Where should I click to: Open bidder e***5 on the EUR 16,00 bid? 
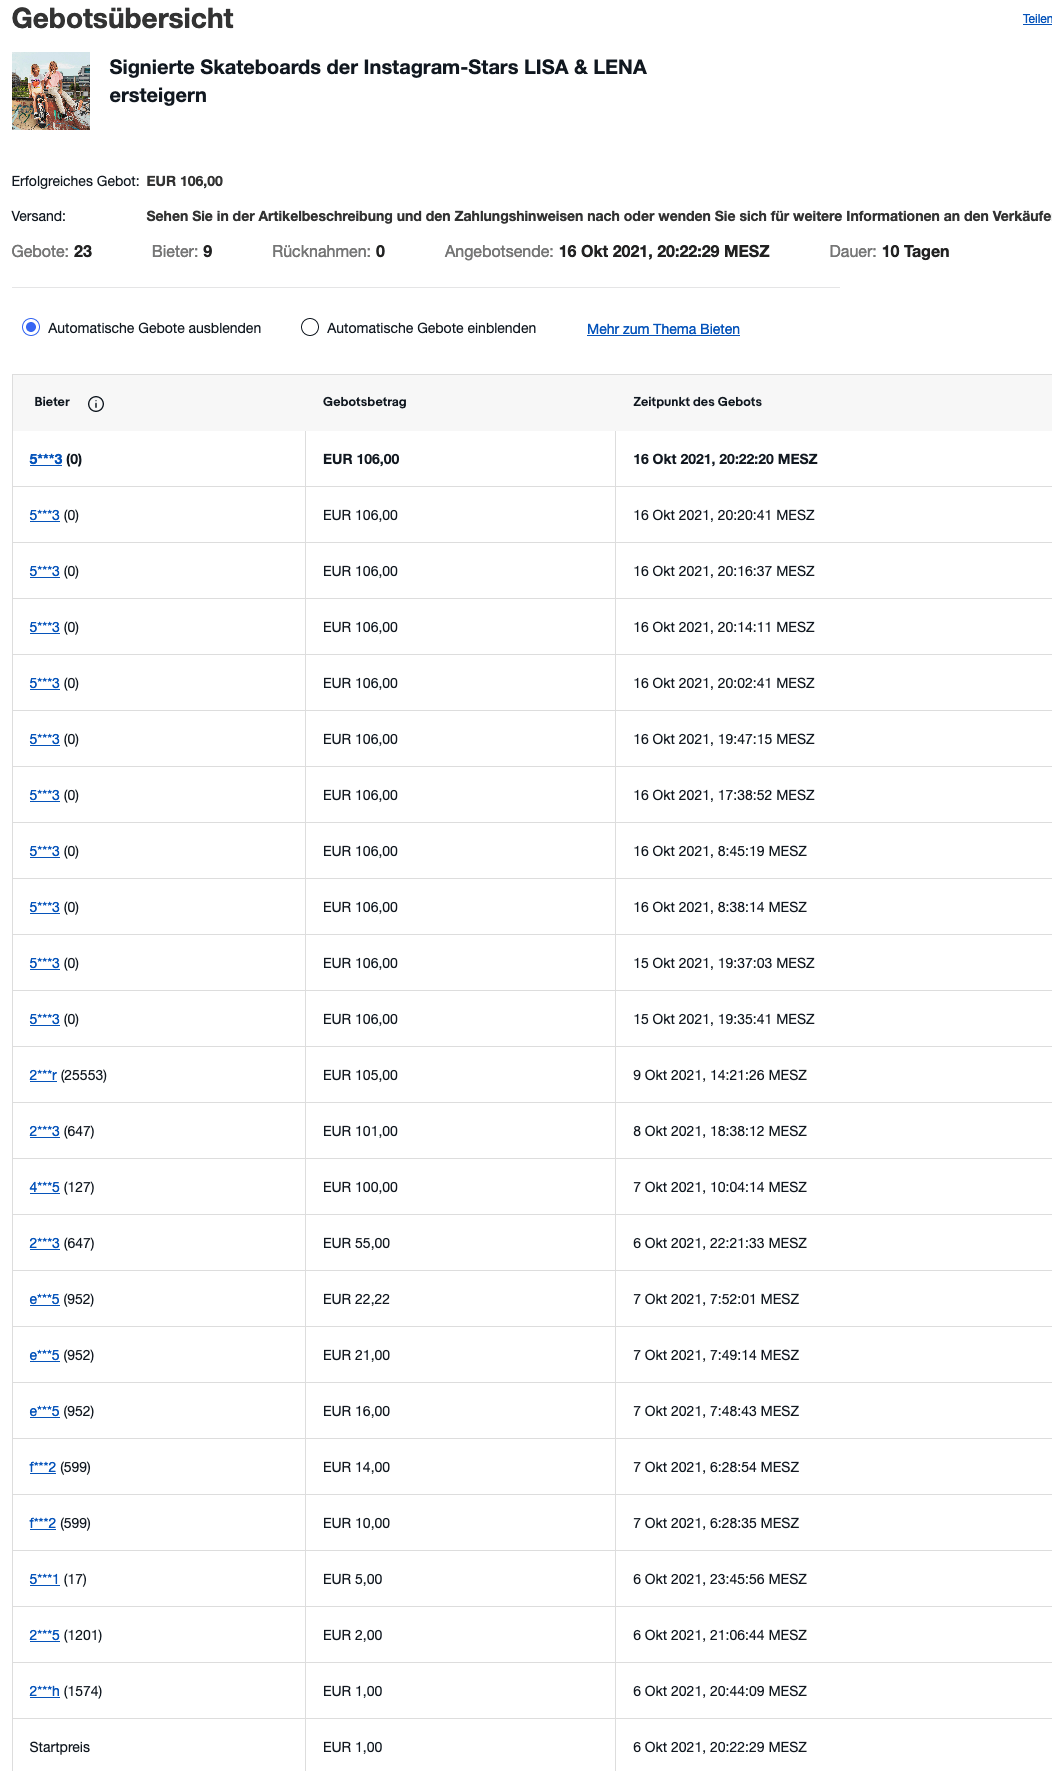(x=45, y=1411)
